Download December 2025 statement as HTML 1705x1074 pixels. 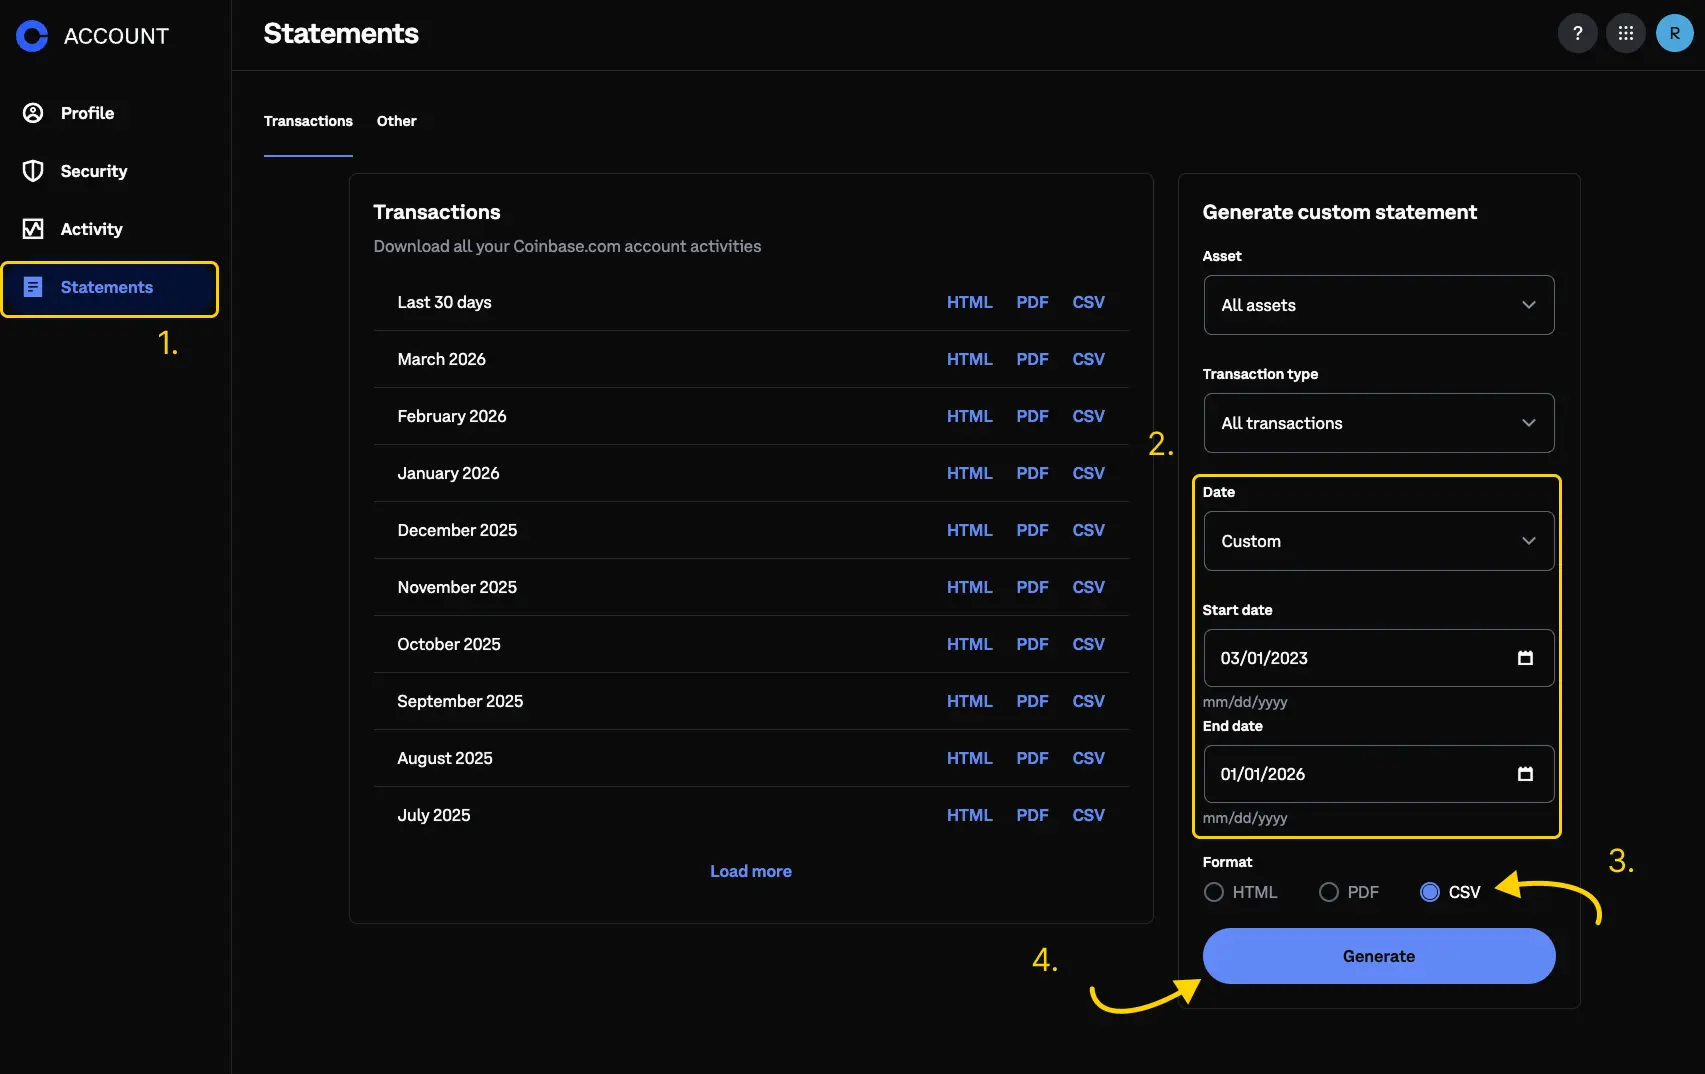(970, 530)
